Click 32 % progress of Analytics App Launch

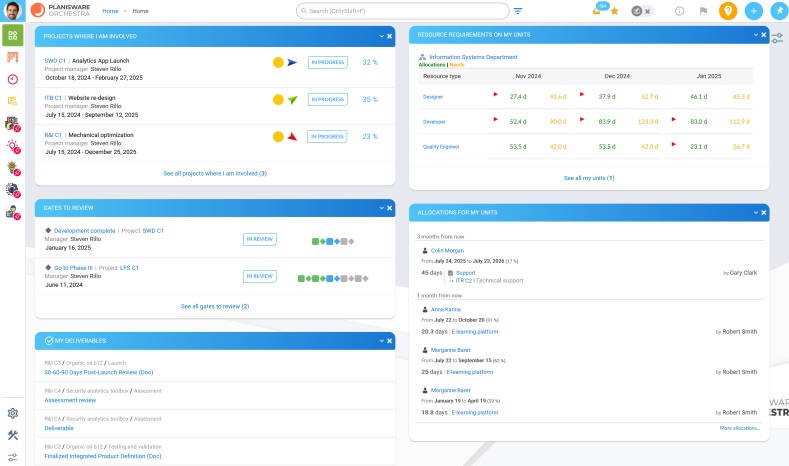click(x=370, y=62)
